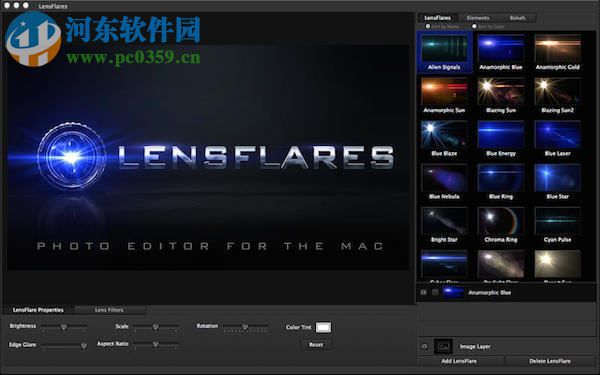Enable the Sort by Name radio option
Screen dimensions: 600x375
[428, 26]
